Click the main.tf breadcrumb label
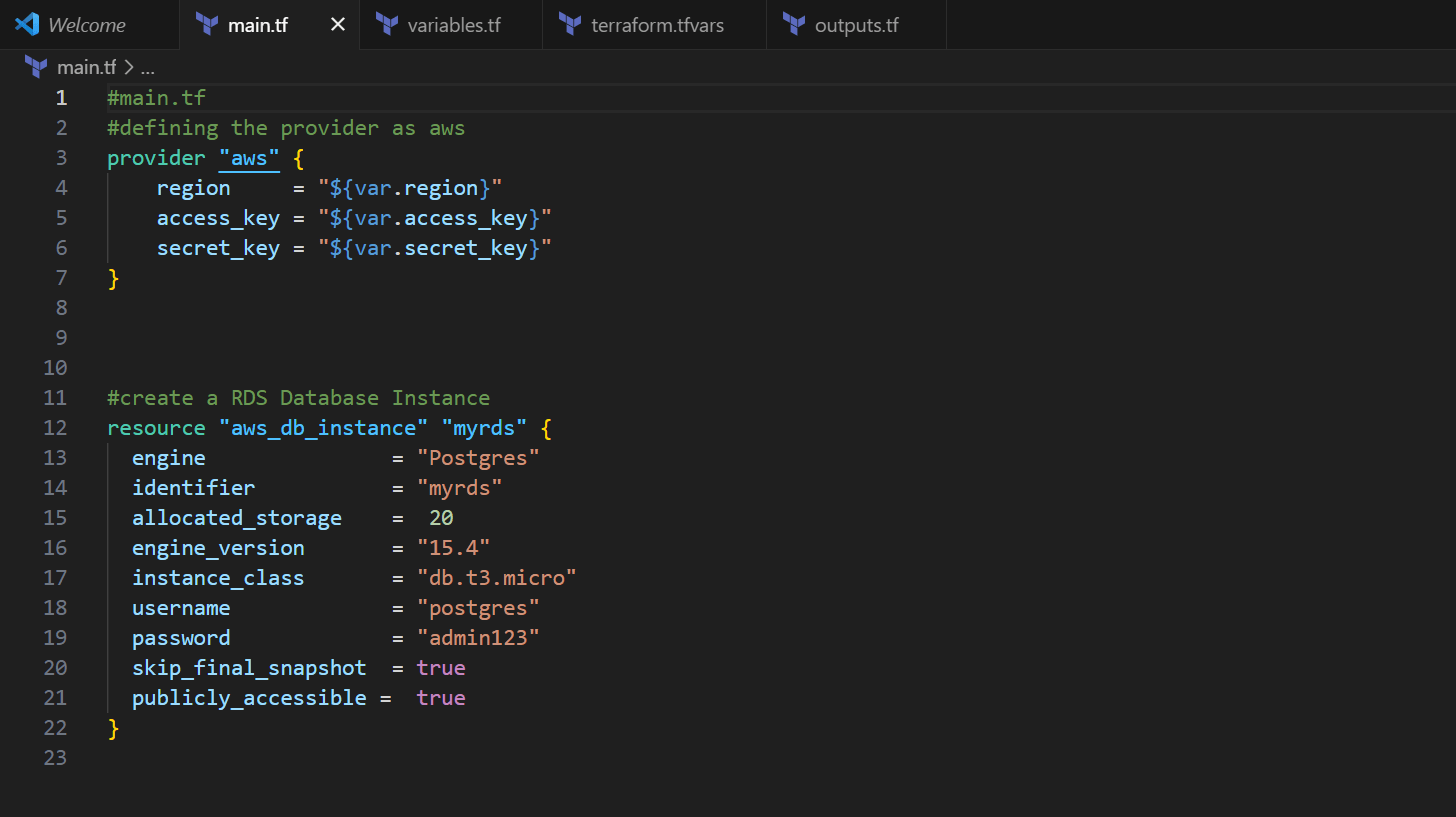The image size is (1456, 817). 85,67
